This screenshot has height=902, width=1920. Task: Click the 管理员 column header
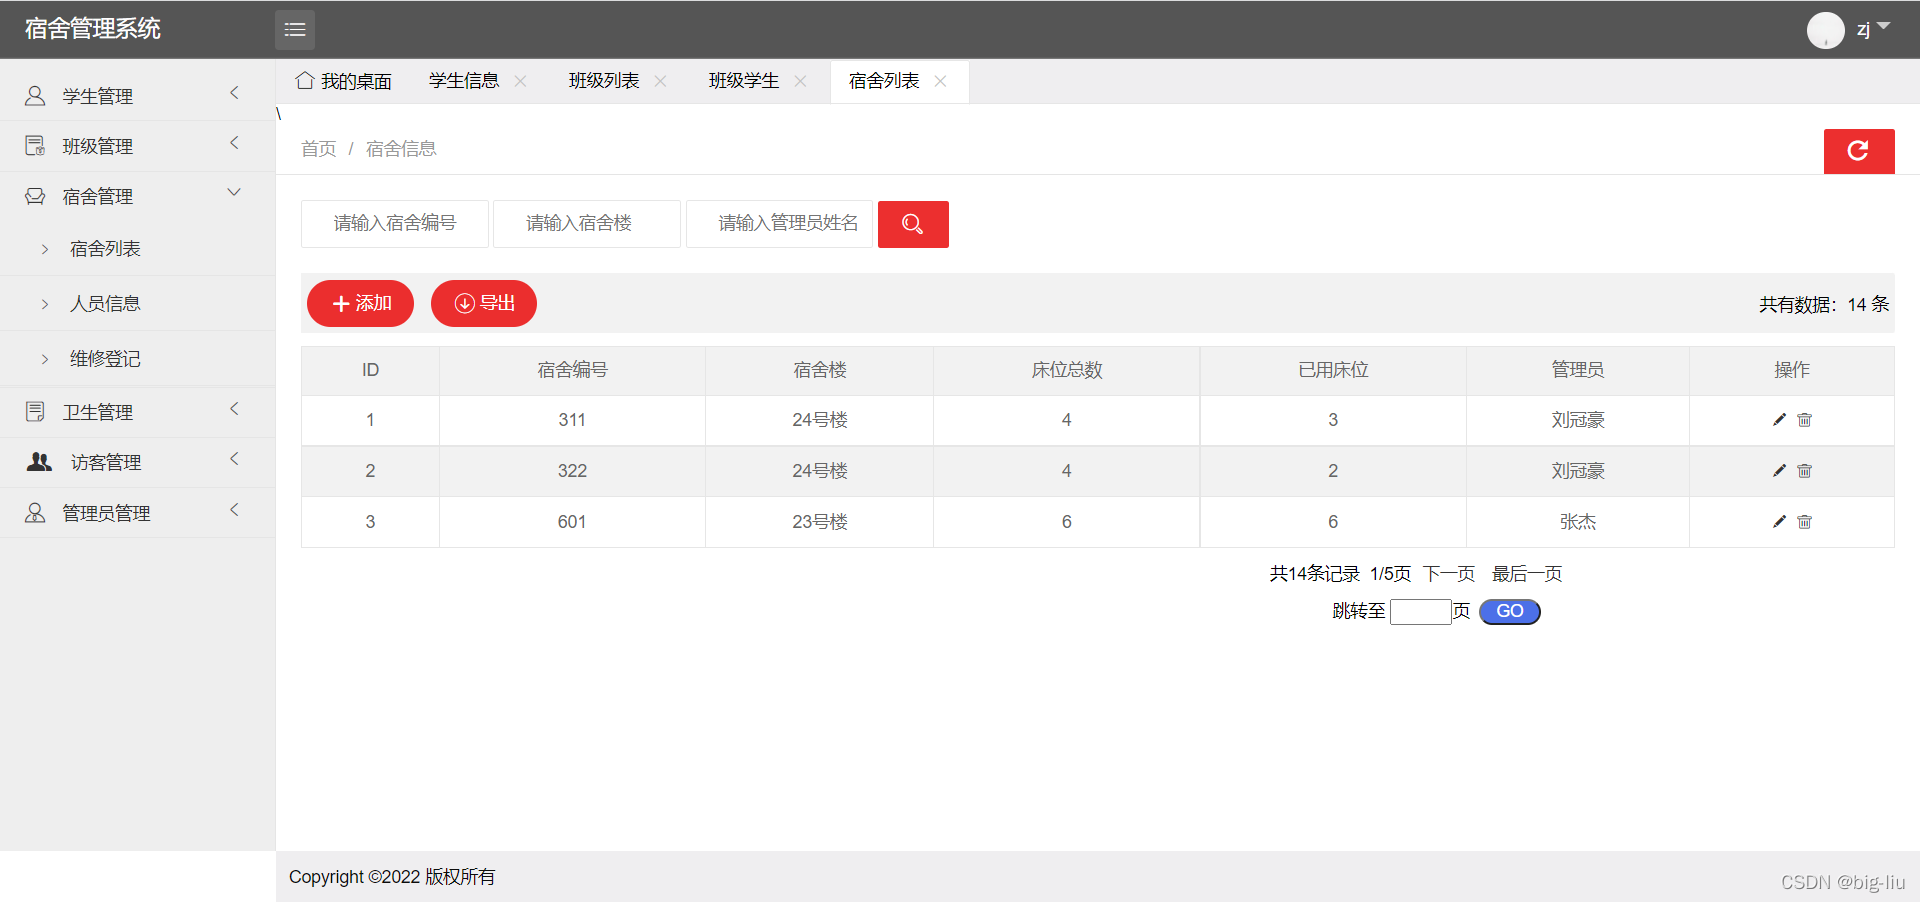(1578, 370)
